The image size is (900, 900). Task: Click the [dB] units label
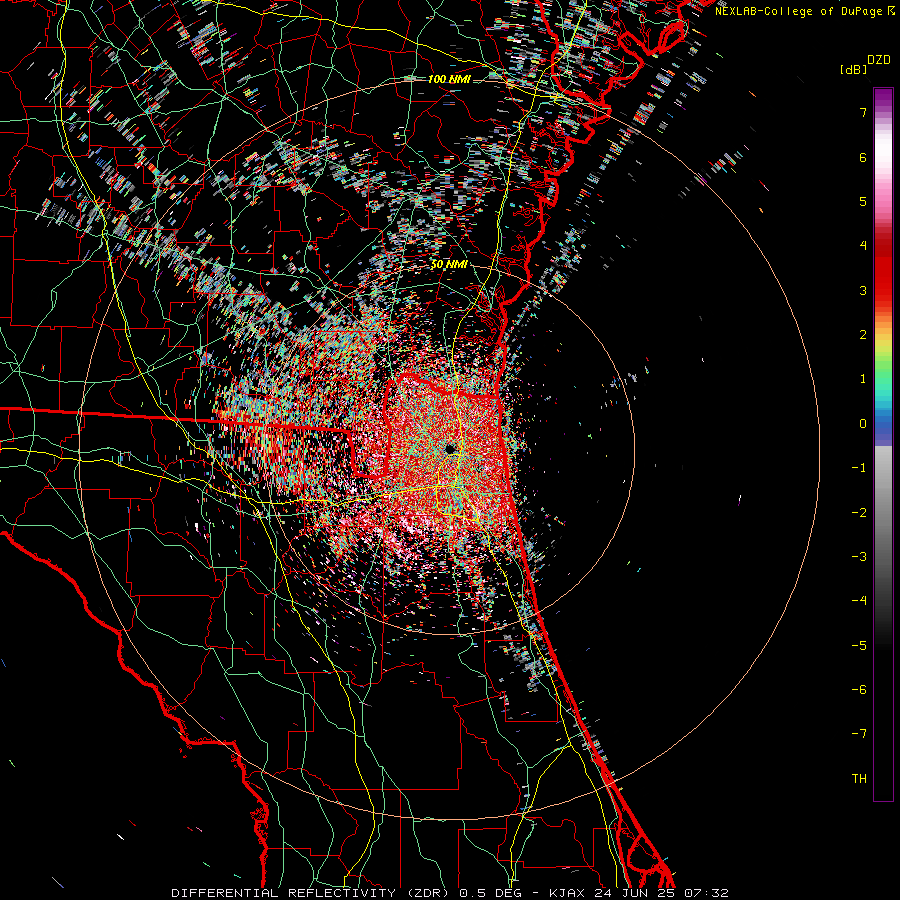point(854,69)
